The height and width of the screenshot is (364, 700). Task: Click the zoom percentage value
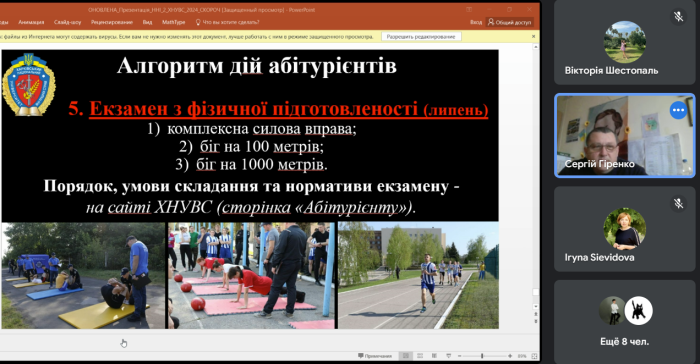[x=522, y=356]
